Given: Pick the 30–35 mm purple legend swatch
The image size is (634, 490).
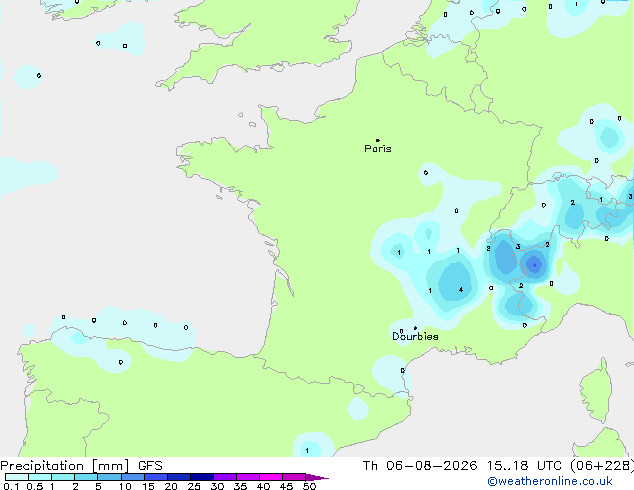Looking at the screenshot, I should 225,477.
